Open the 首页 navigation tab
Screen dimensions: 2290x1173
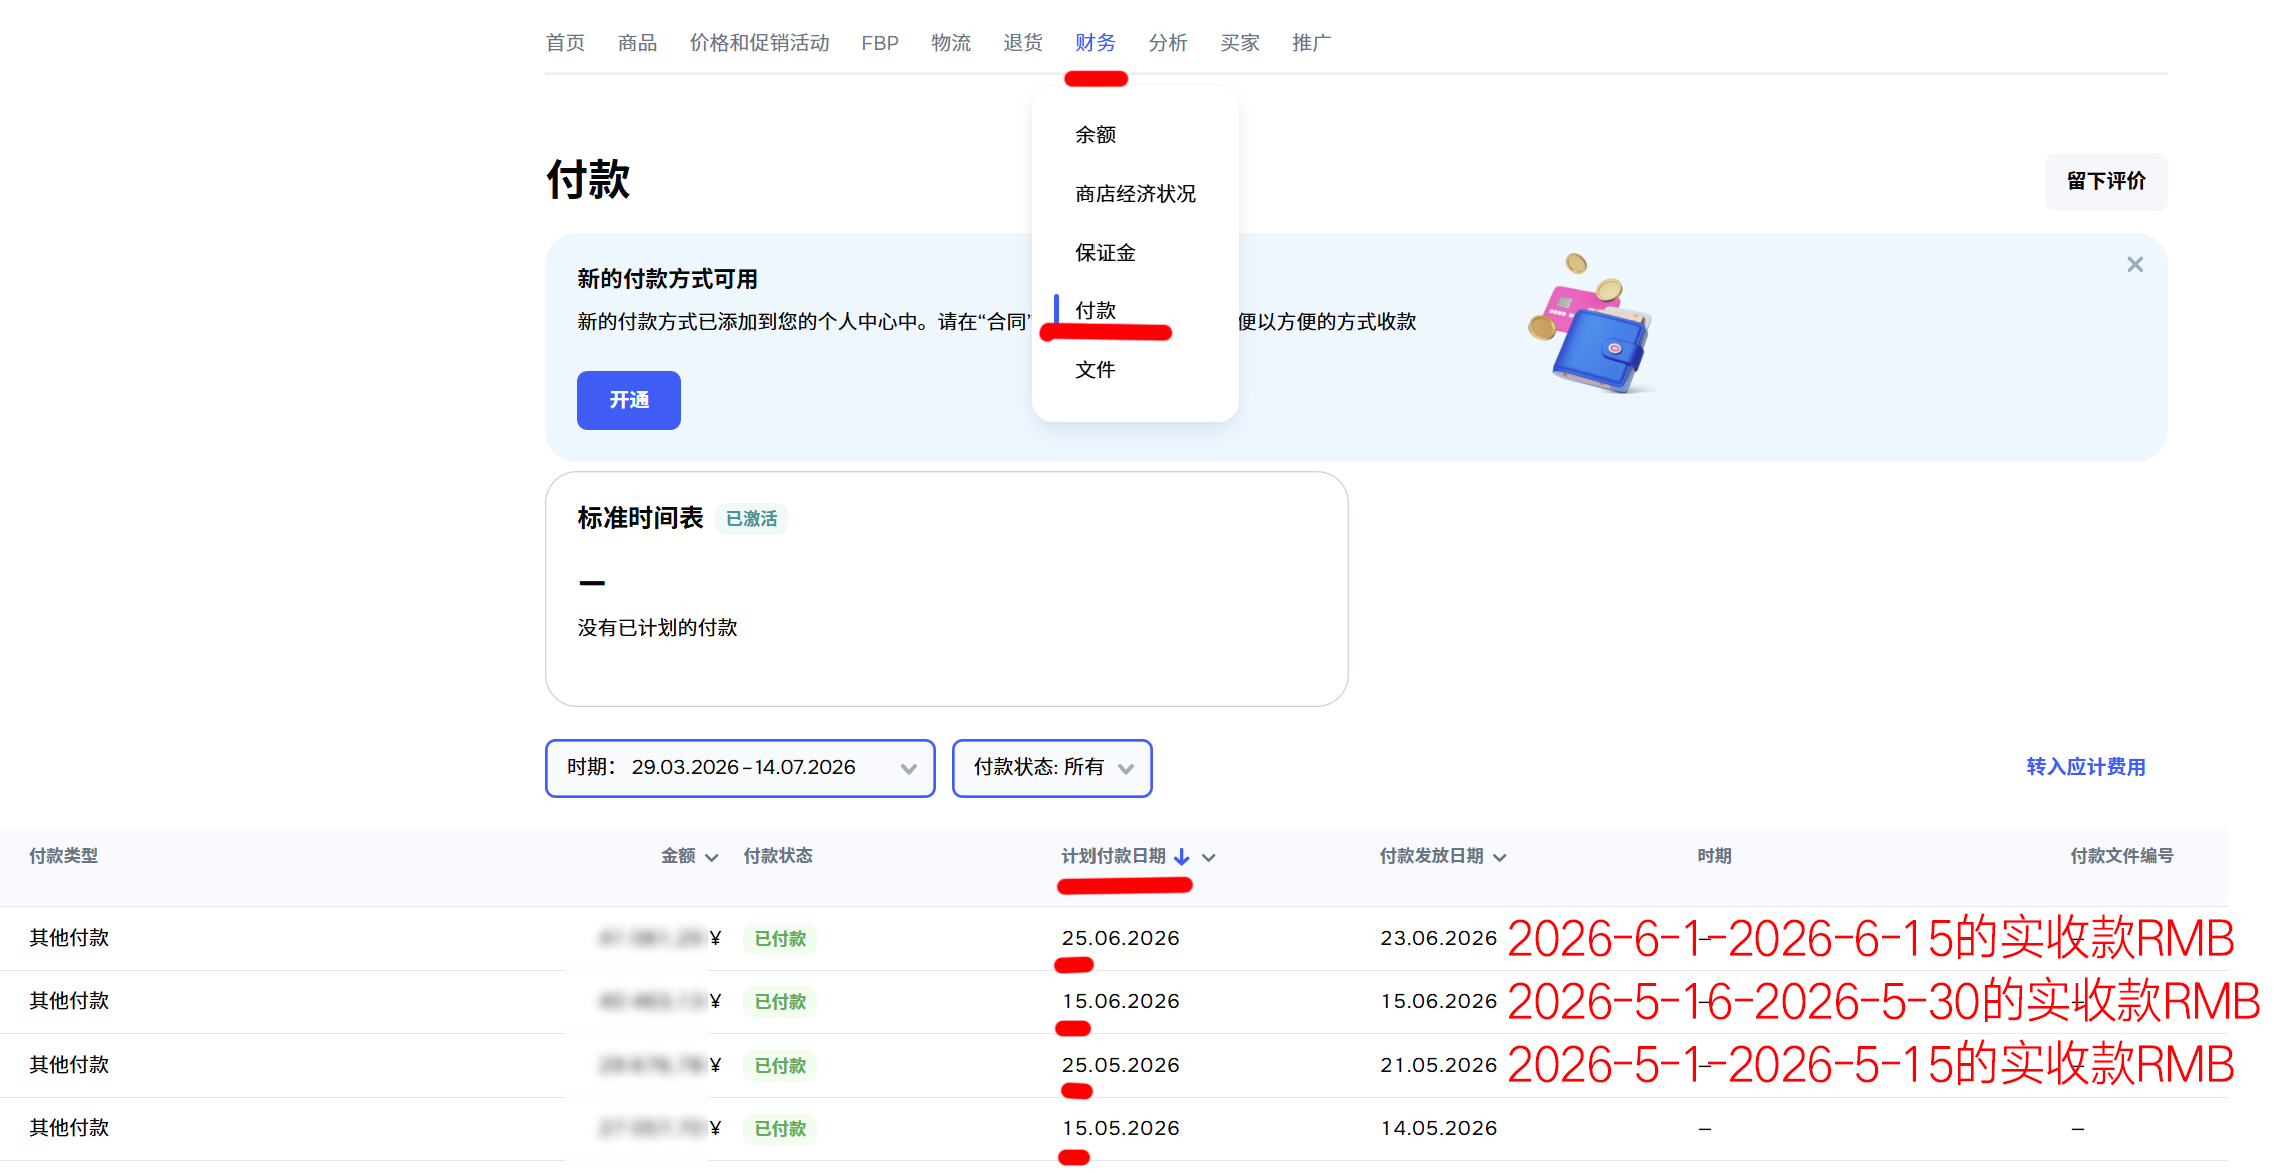point(565,43)
